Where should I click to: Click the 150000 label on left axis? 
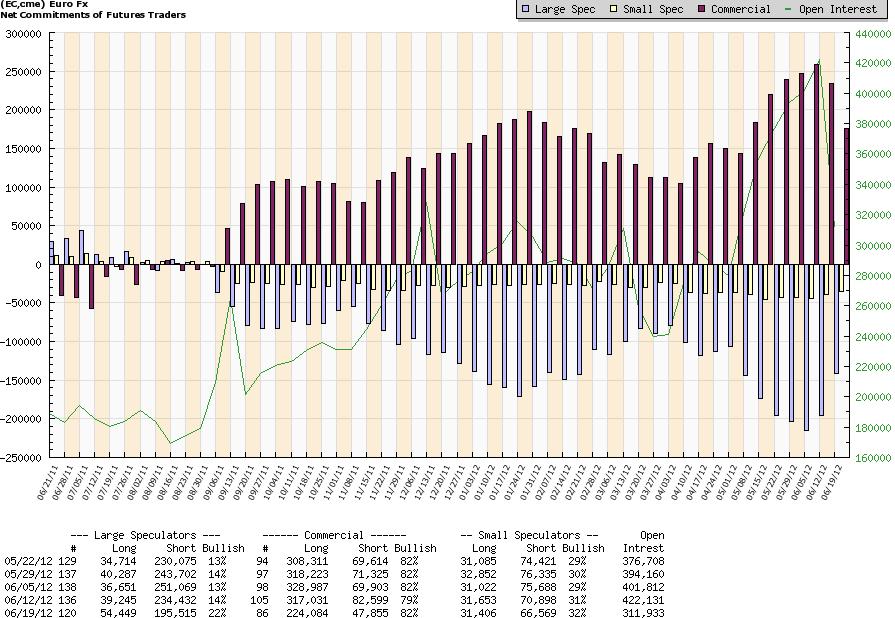[23, 149]
